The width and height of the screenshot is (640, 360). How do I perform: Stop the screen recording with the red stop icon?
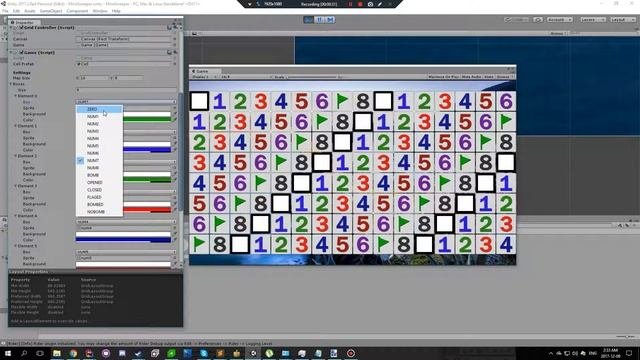point(360,4)
